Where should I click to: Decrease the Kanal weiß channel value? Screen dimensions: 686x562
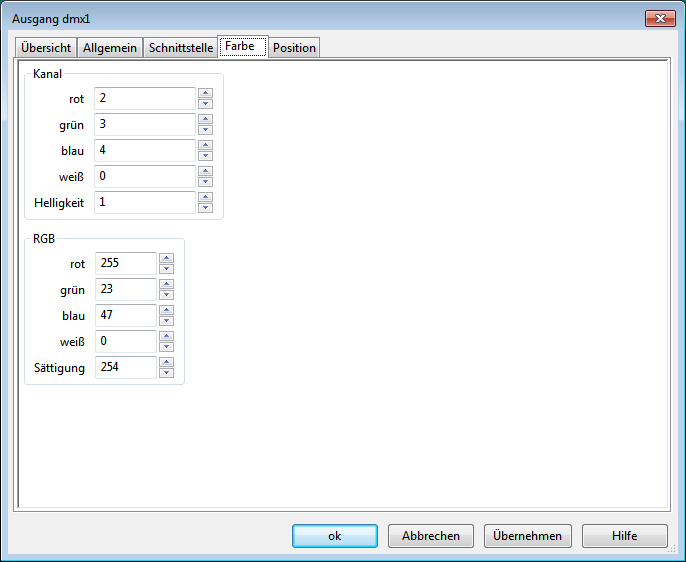pos(205,182)
